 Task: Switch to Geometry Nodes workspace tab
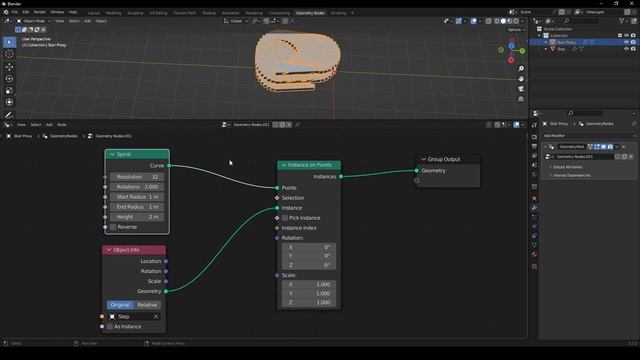310,13
